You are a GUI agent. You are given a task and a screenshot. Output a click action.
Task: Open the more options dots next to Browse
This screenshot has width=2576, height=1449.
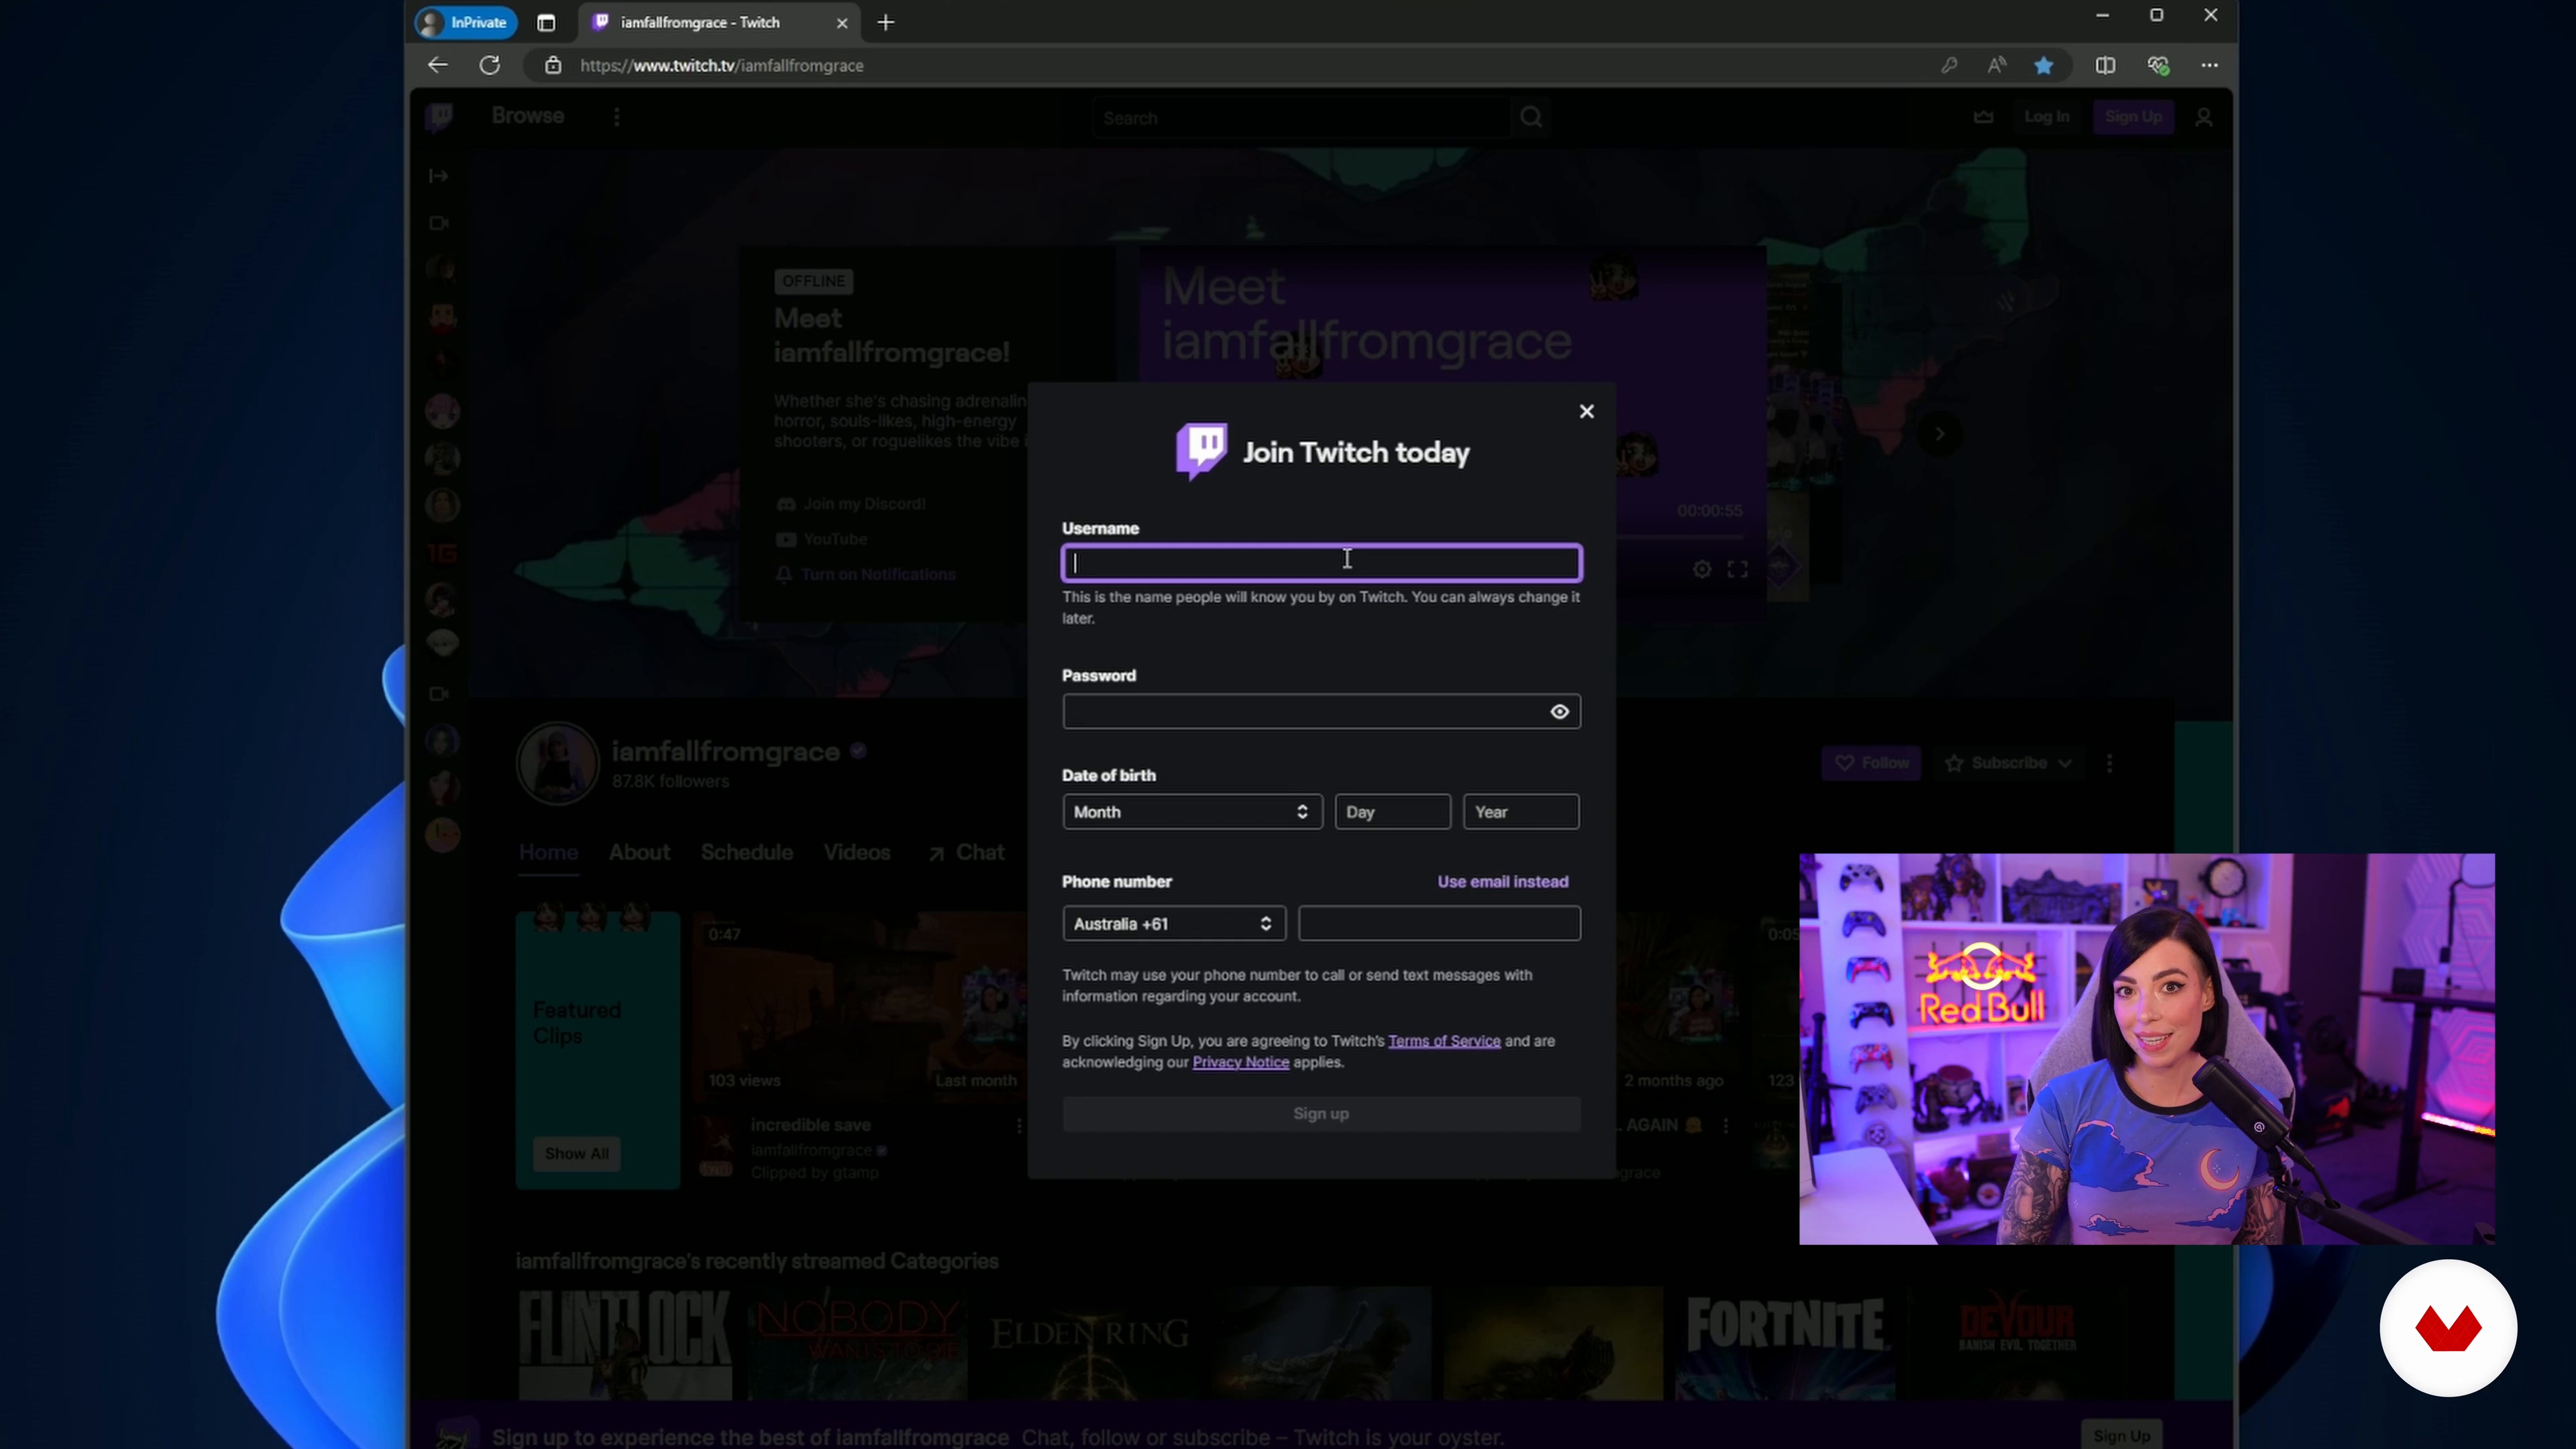[617, 117]
